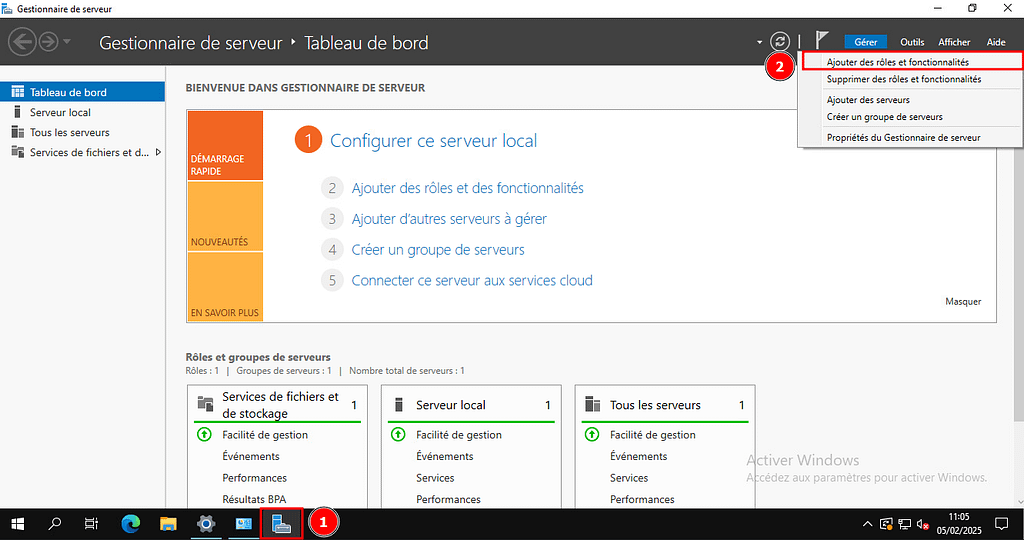Image resolution: width=1024 pixels, height=540 pixels.
Task: Hide welcome panel with Masquer
Action: pos(963,301)
